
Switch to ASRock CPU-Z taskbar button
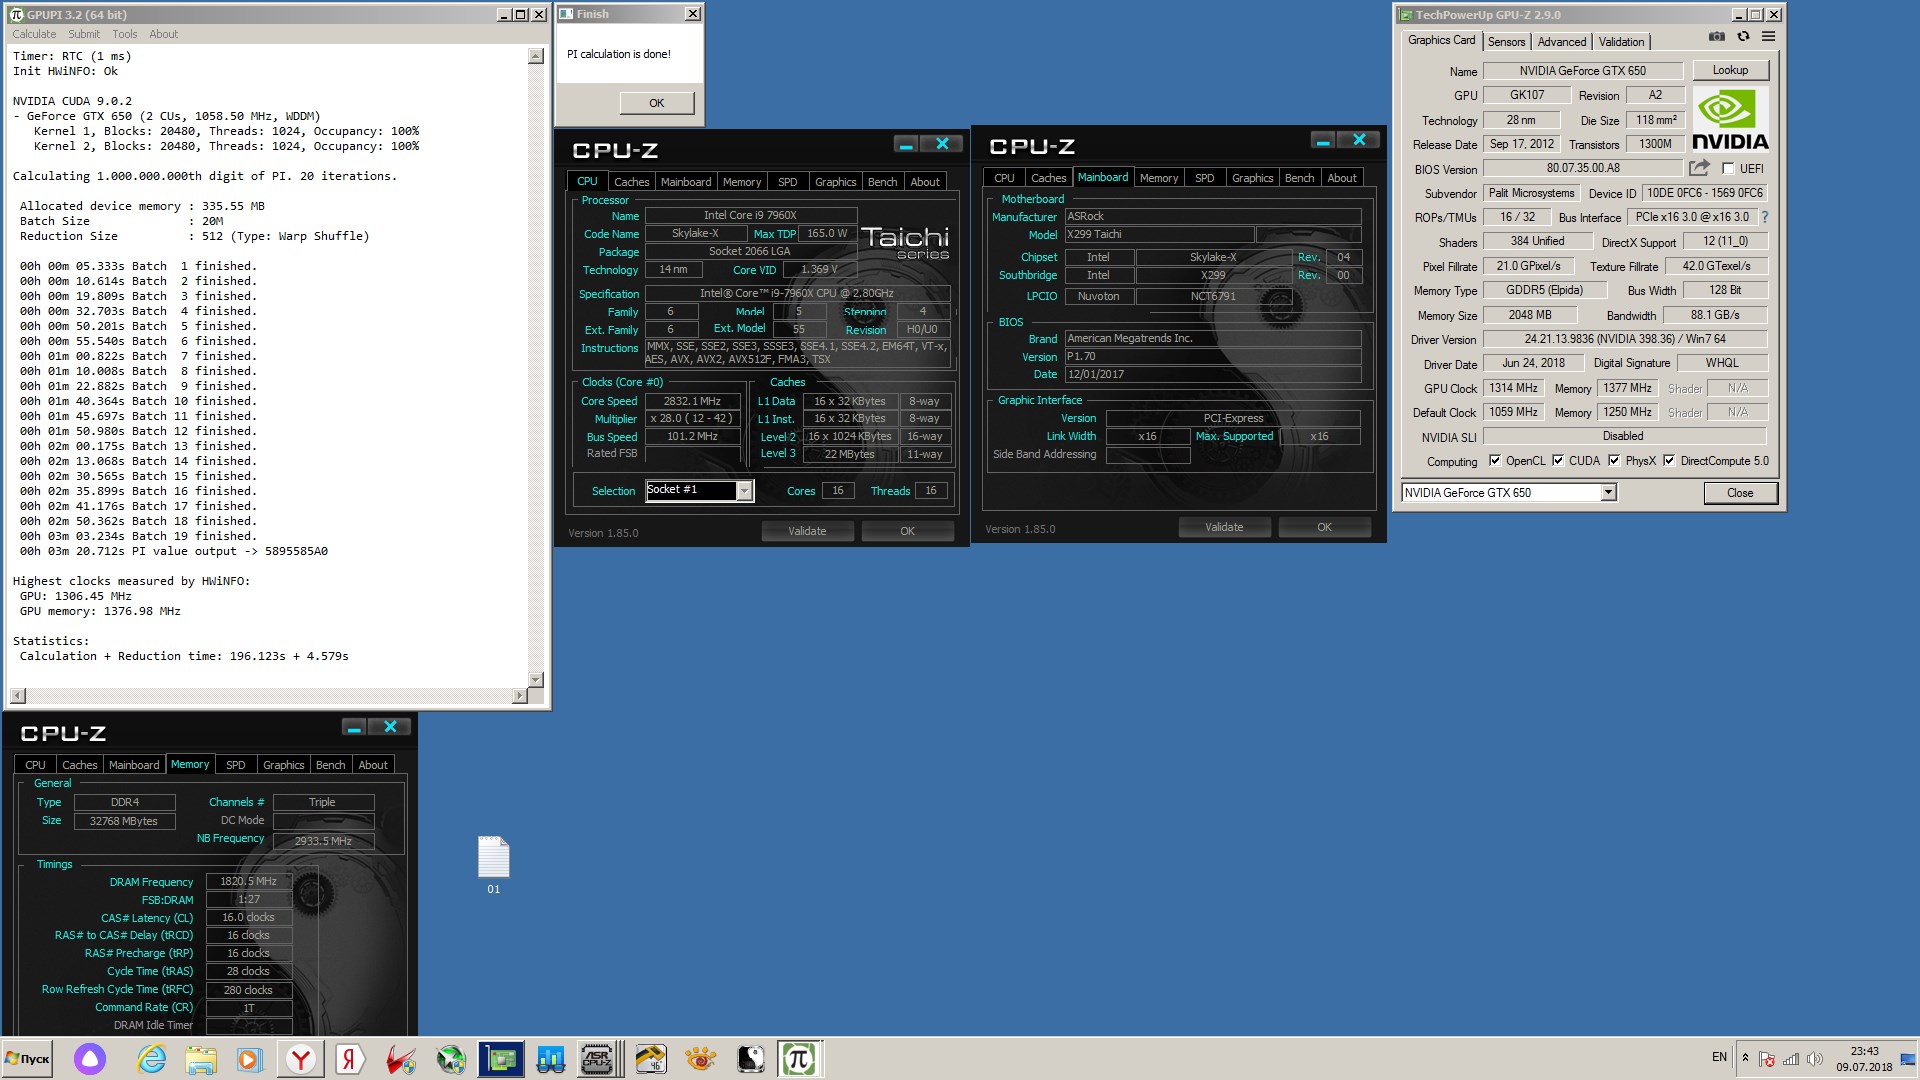tap(598, 1059)
